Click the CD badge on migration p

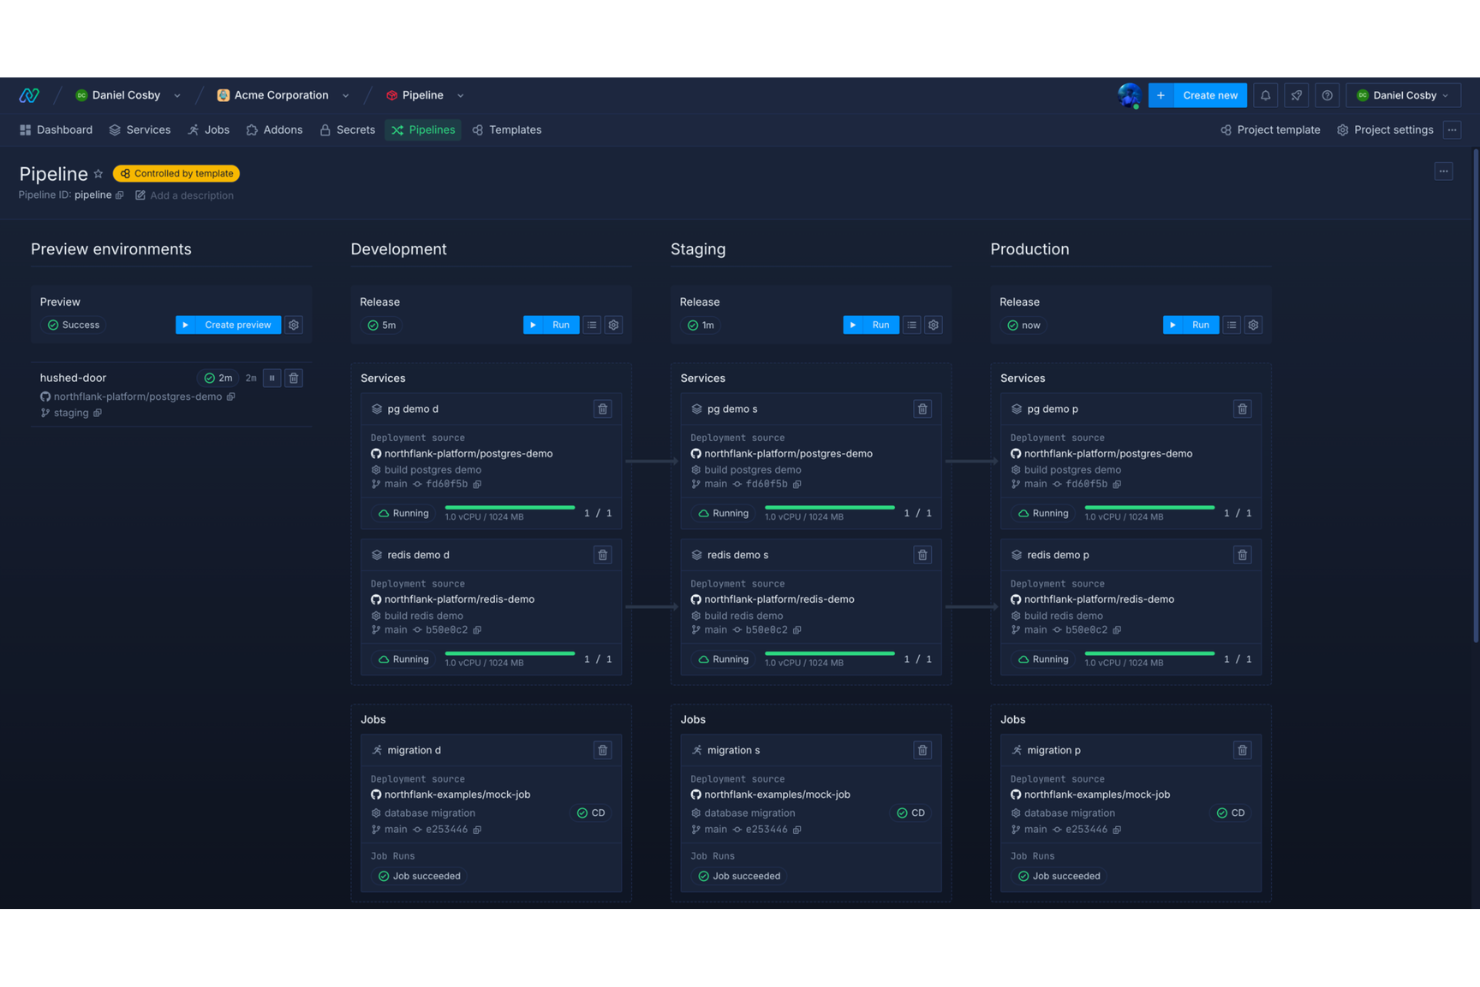pyautogui.click(x=1232, y=813)
